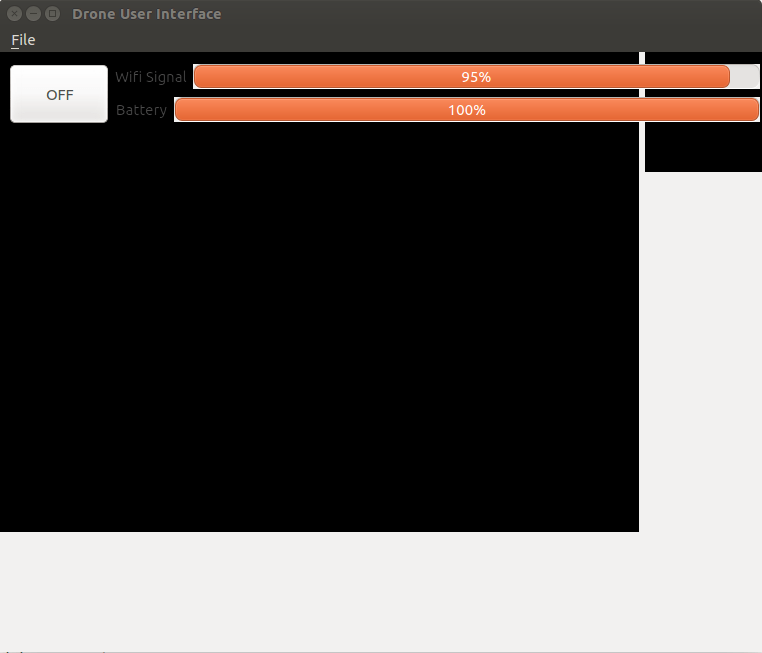Click the Drone User Interface title text

[x=147, y=14]
